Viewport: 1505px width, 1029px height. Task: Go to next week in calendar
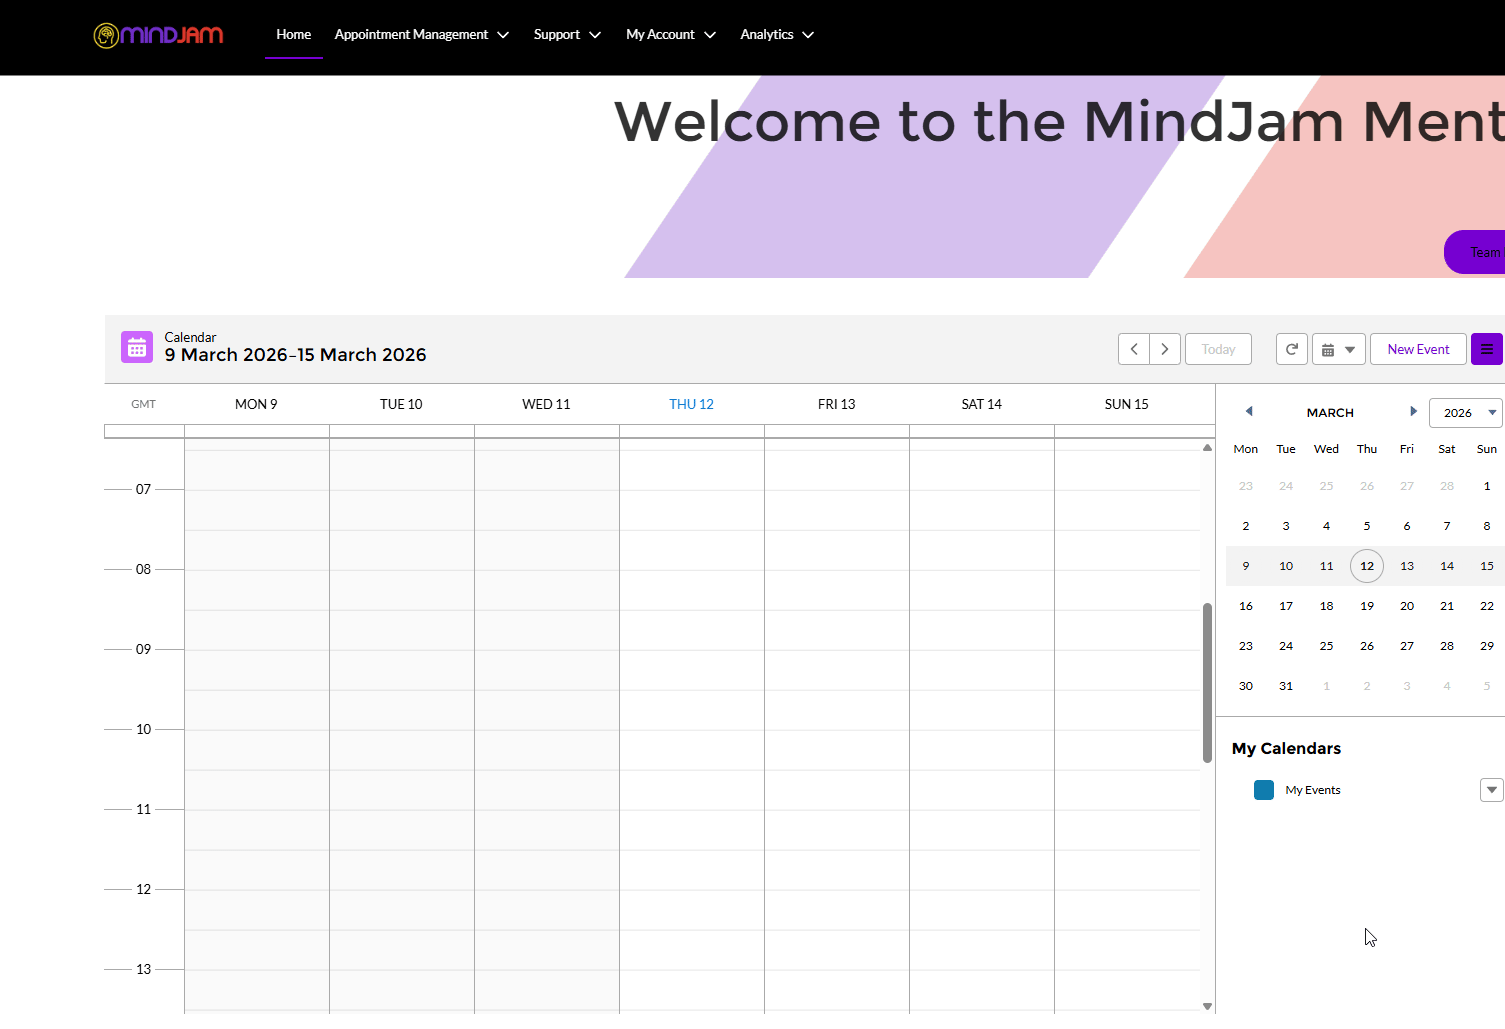pos(1165,349)
